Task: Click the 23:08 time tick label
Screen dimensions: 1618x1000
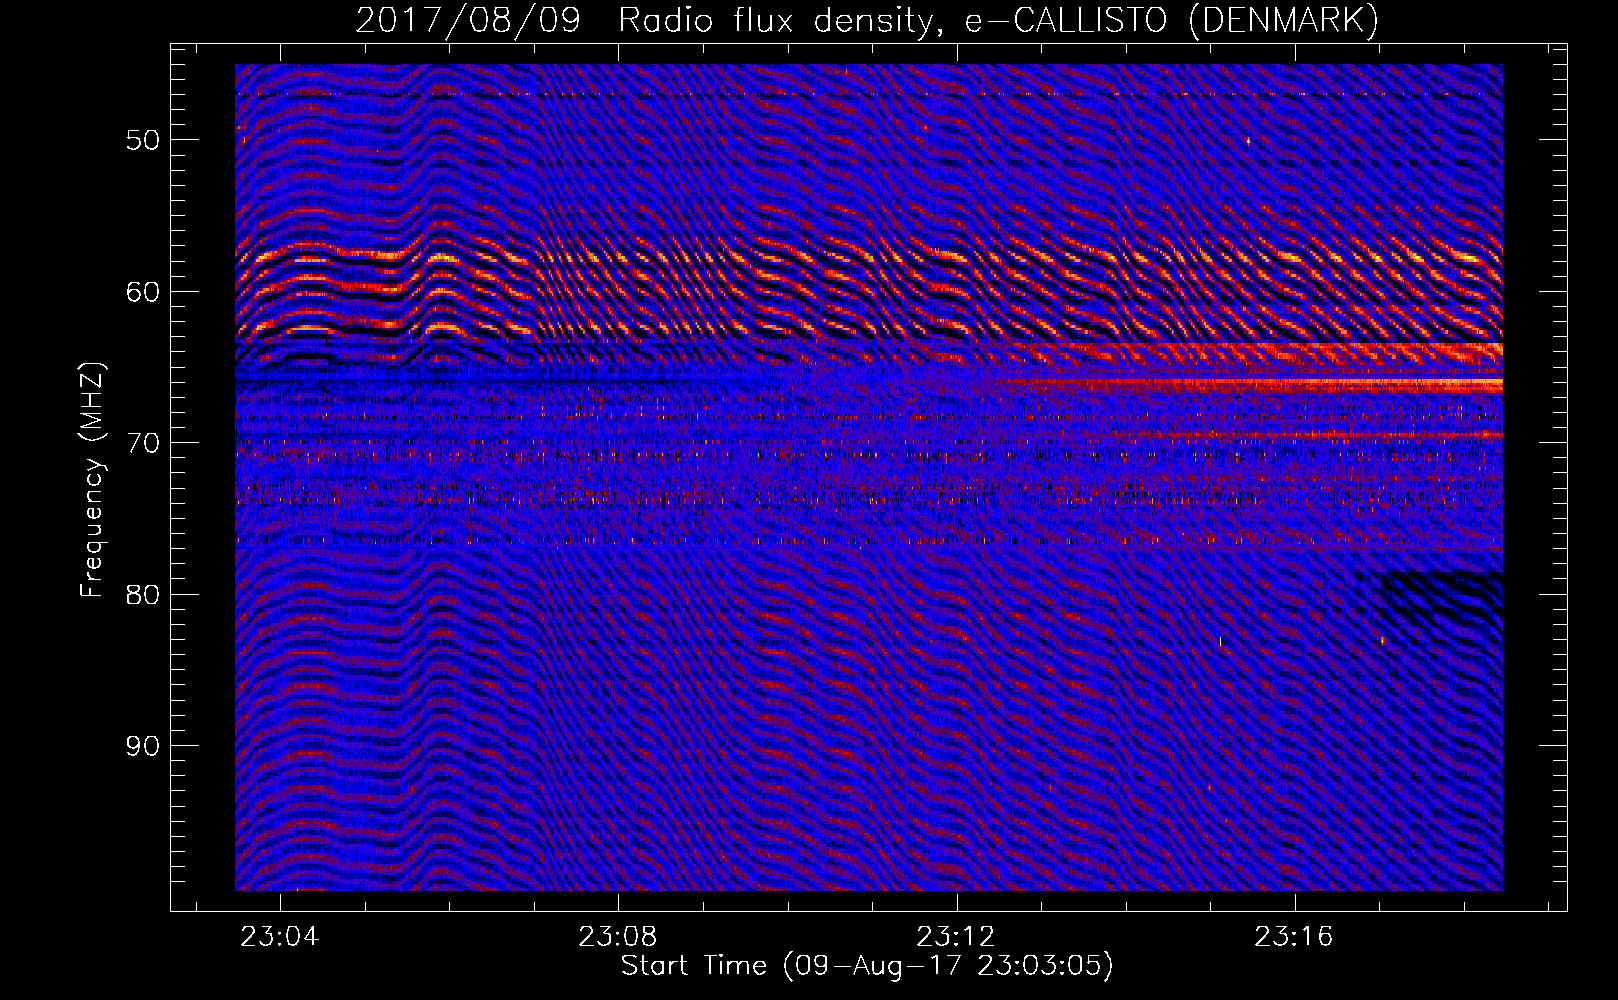Action: point(618,937)
